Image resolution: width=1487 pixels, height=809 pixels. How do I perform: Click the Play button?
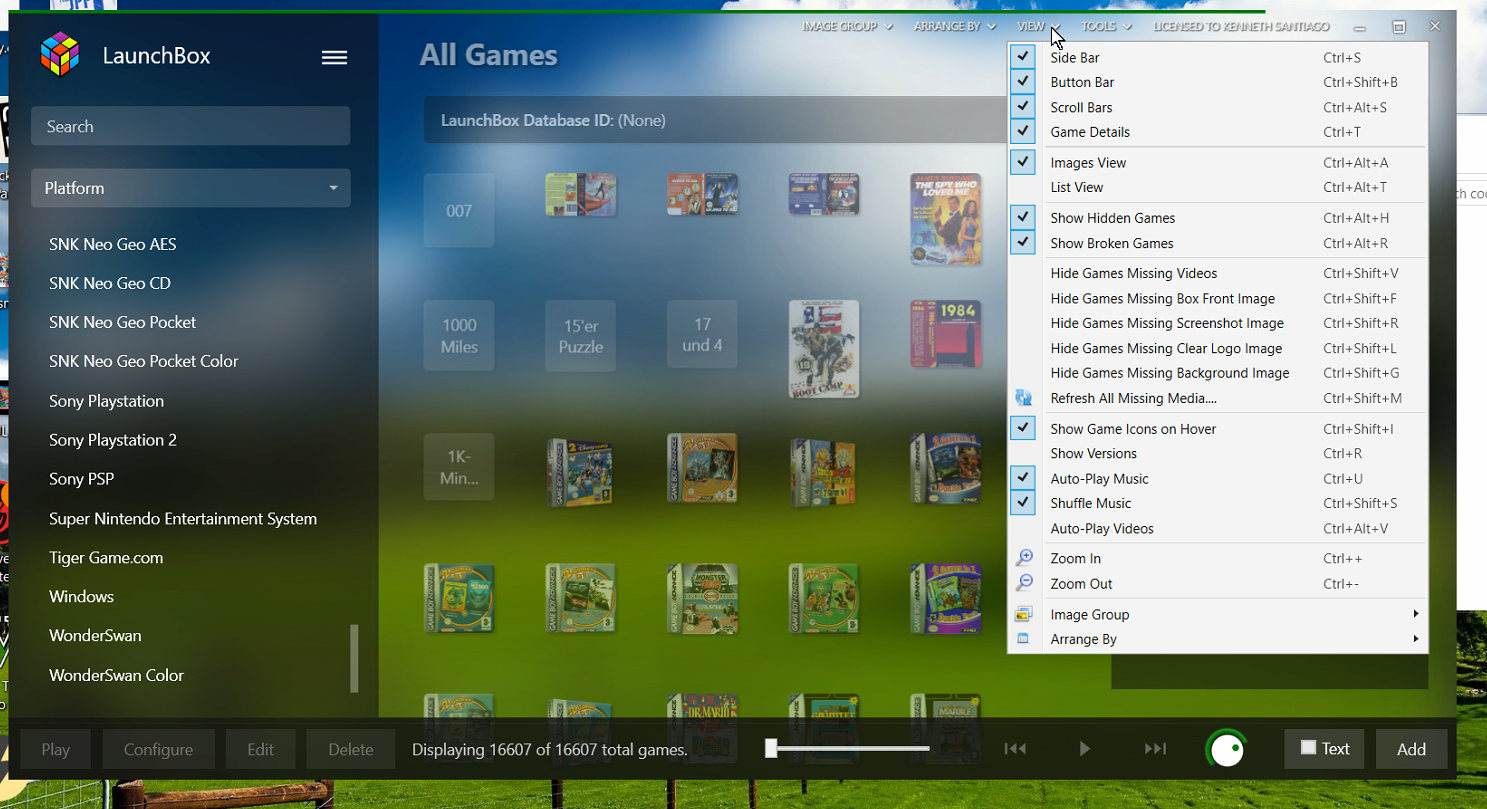[x=56, y=749]
